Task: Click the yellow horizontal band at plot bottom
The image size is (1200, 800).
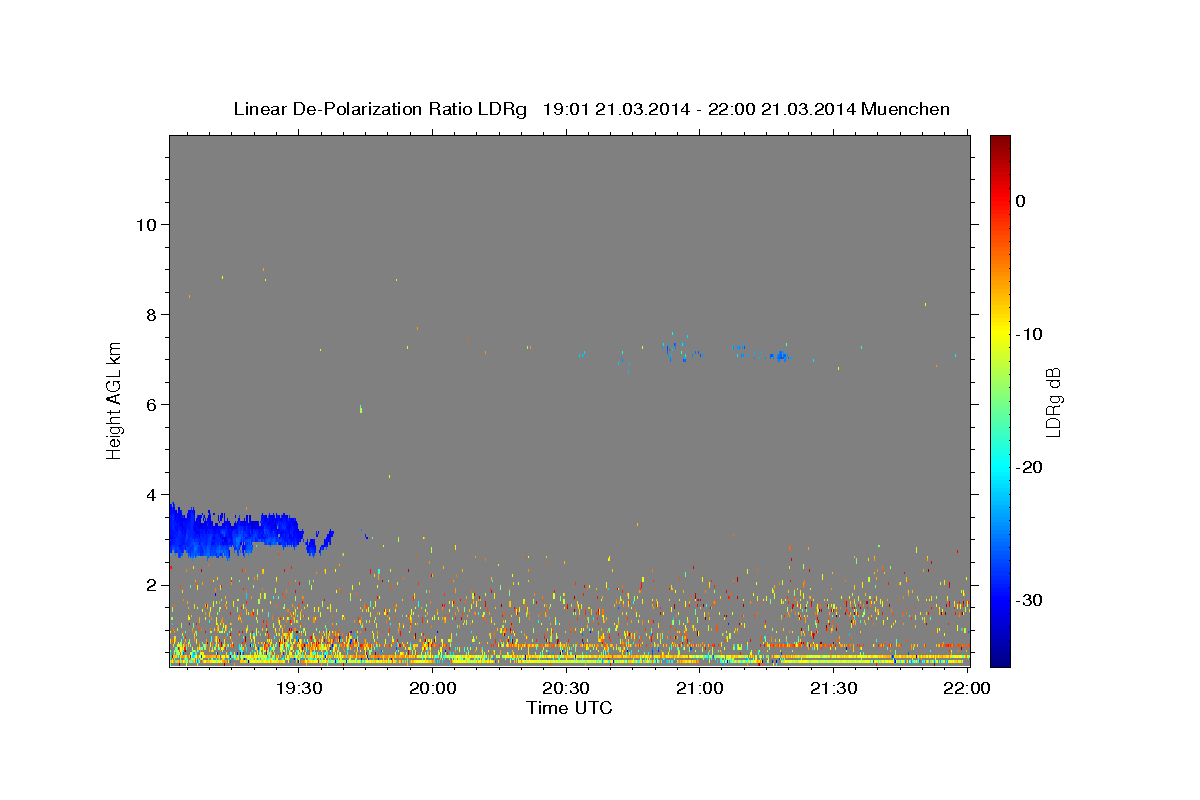Action: pyautogui.click(x=569, y=659)
